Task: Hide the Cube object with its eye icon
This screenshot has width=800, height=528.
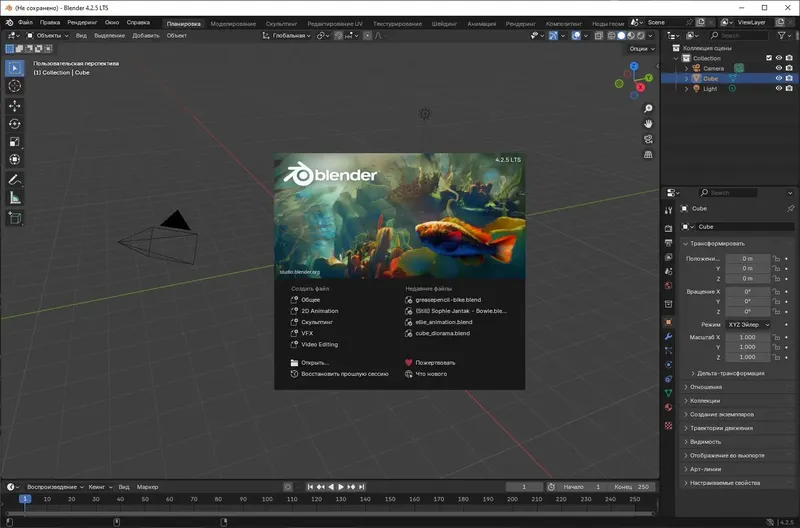Action: point(778,78)
